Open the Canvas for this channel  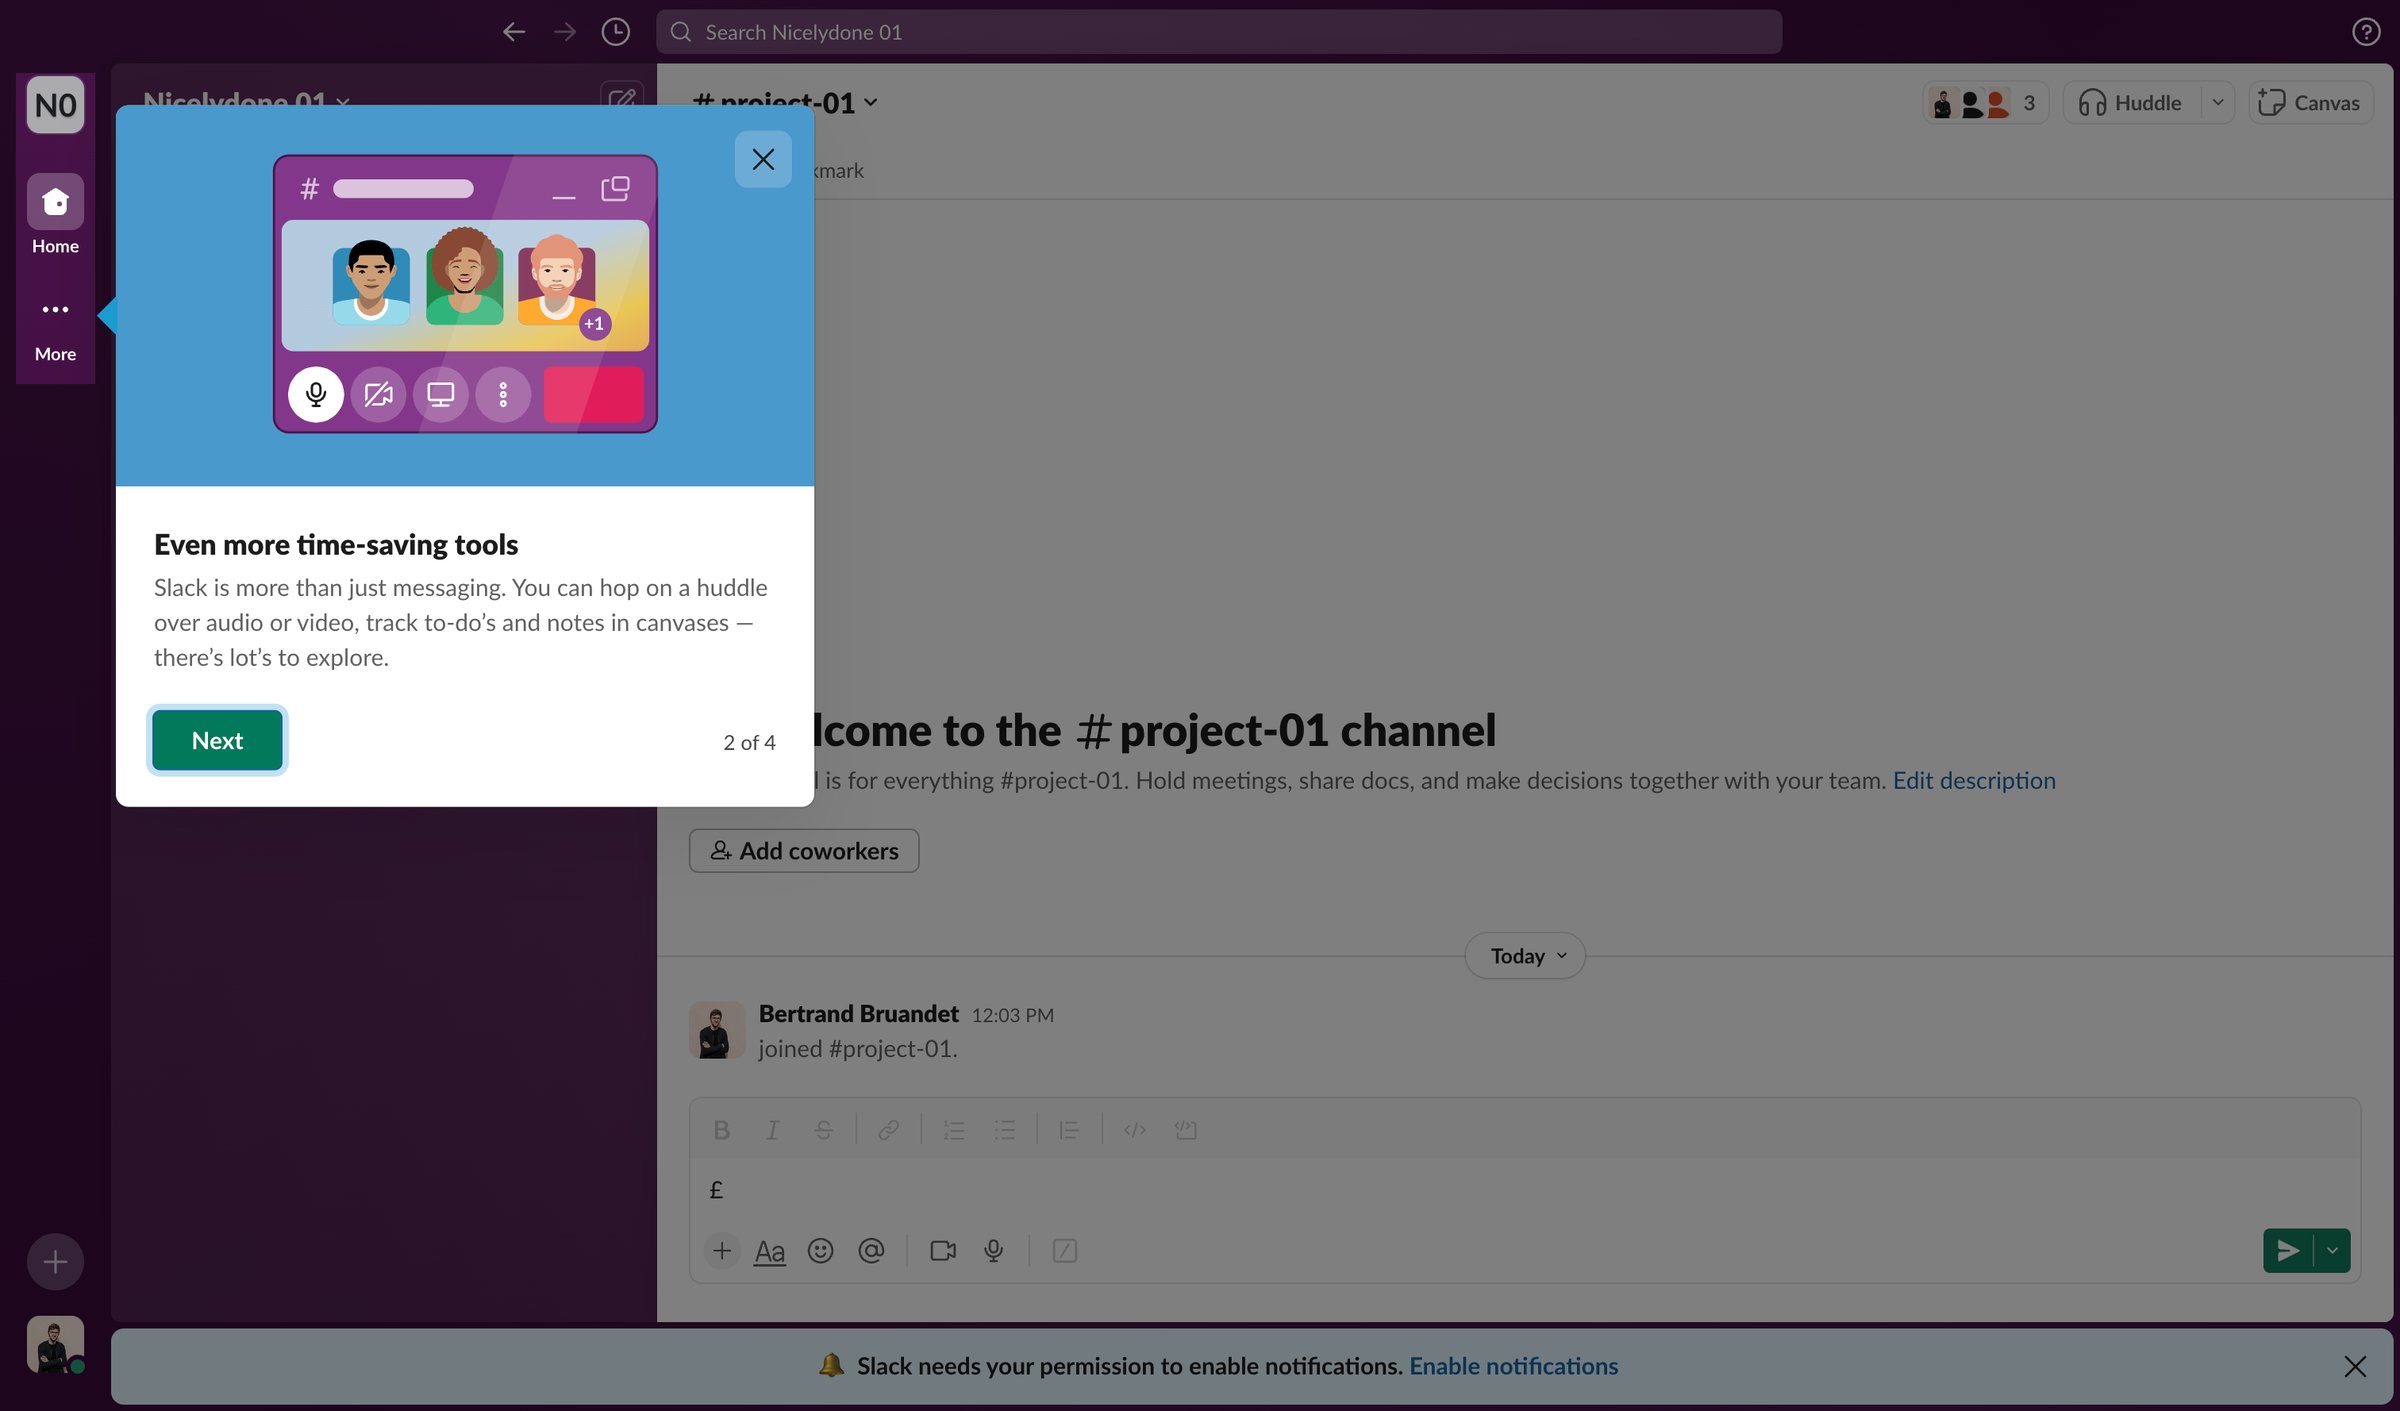point(2310,103)
